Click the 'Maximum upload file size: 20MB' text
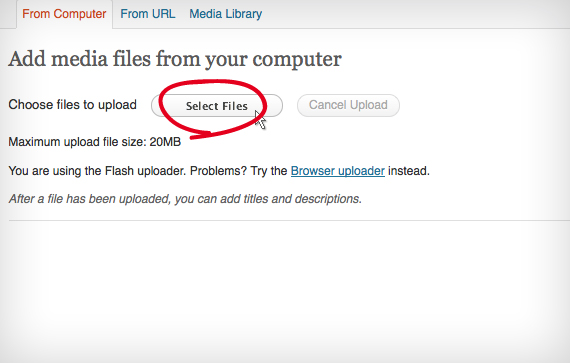 (x=95, y=142)
